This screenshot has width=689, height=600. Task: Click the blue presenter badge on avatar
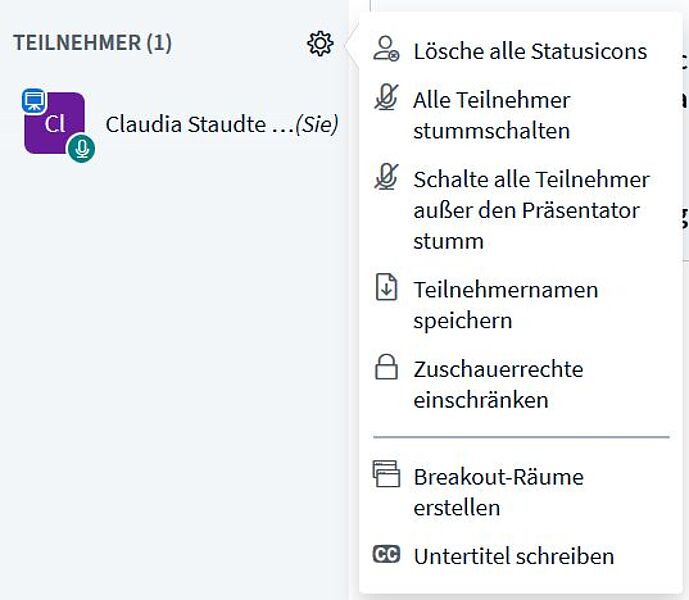pos(34,101)
